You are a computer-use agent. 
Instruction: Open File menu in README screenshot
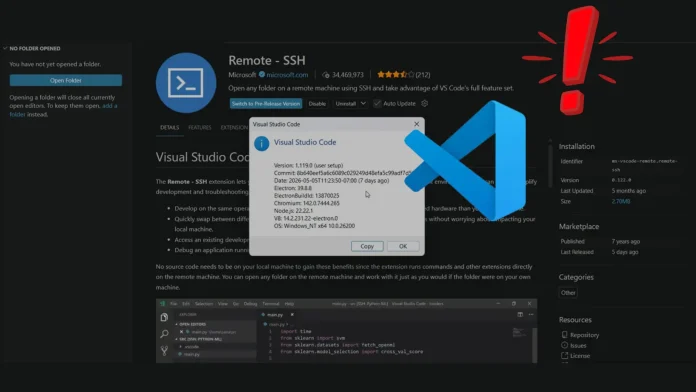(174, 304)
